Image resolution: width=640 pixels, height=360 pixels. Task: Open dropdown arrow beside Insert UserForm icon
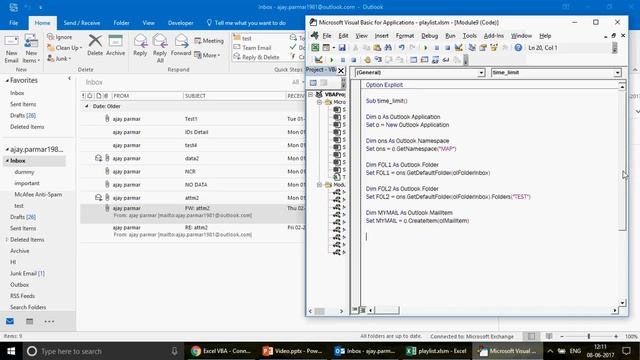point(333,48)
